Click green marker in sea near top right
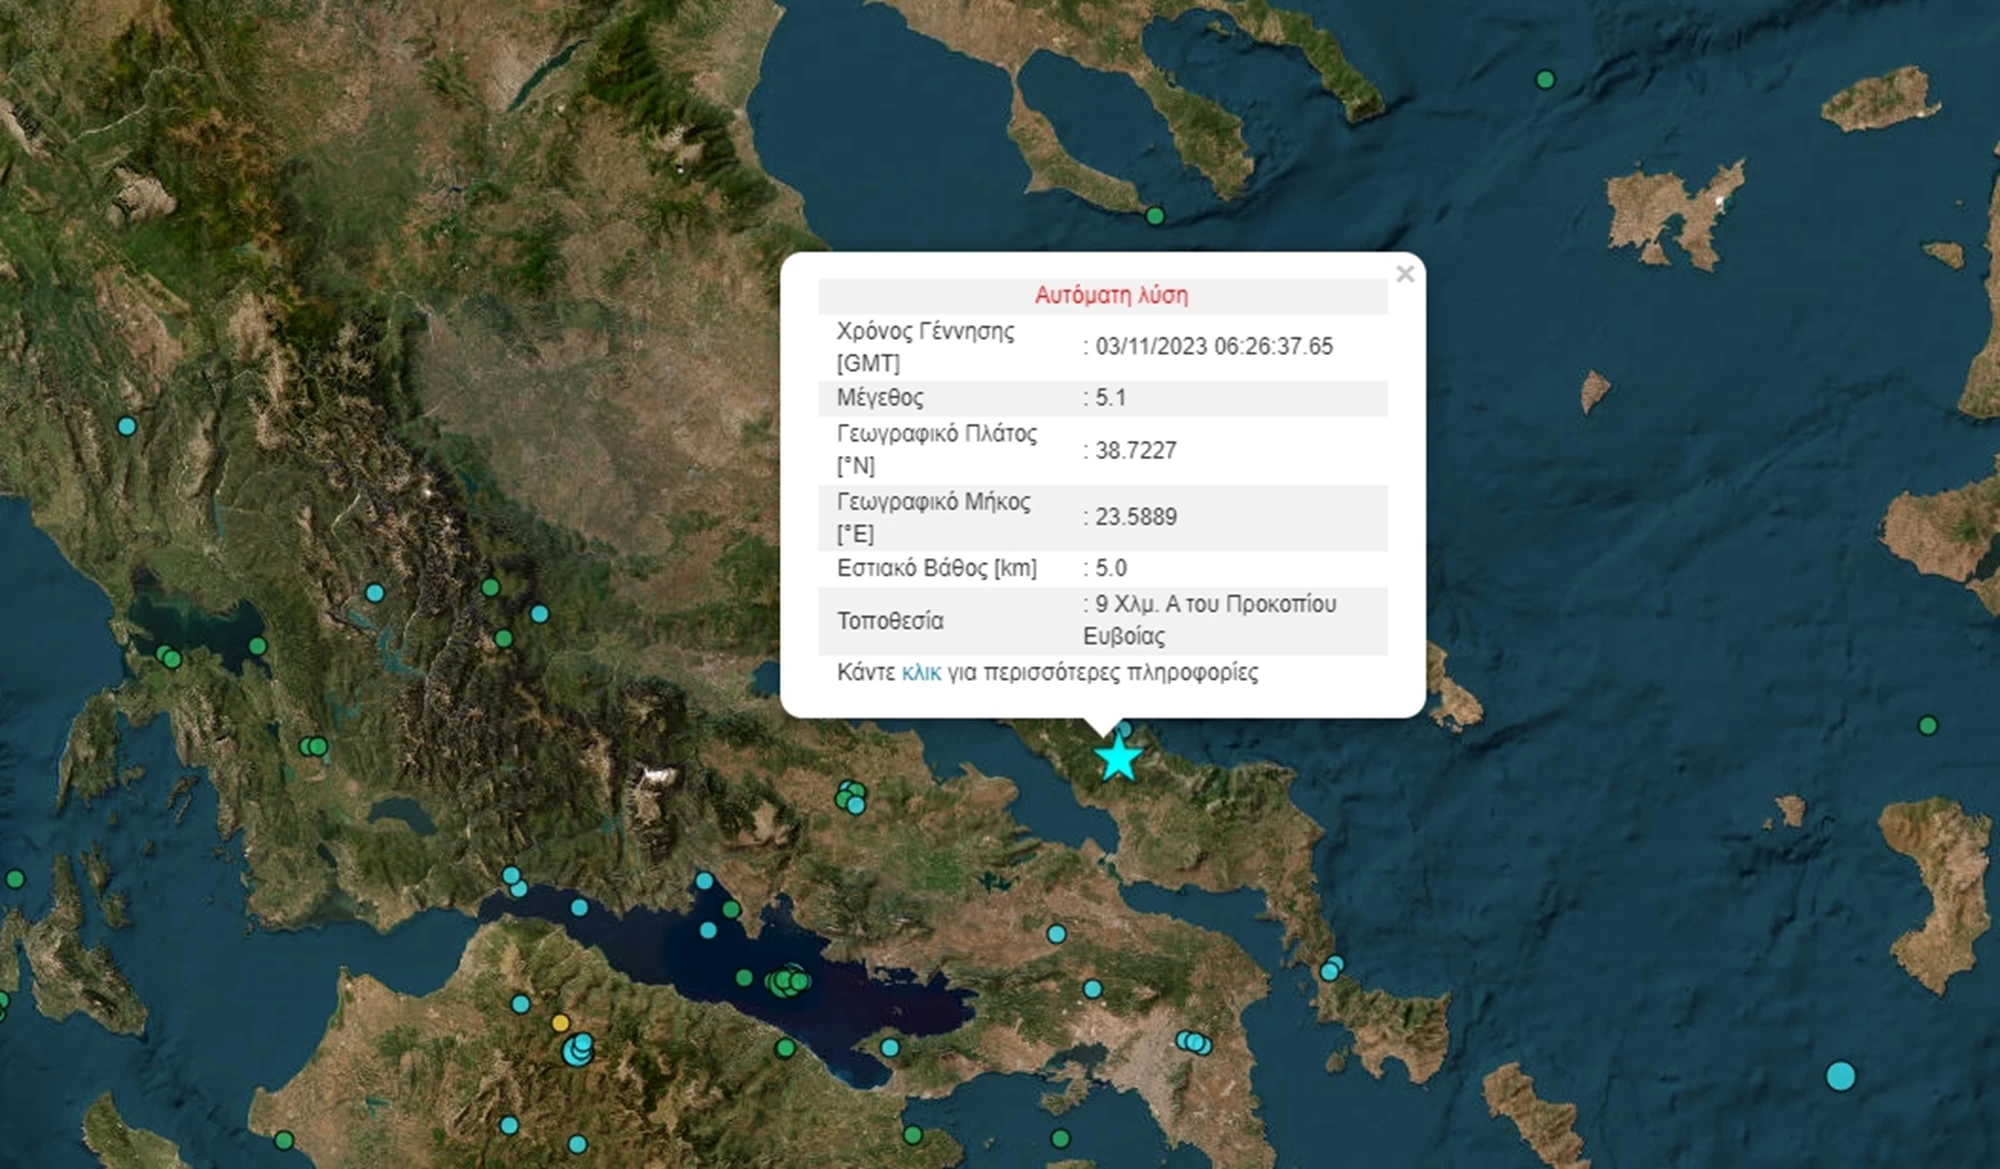Screen dimensions: 2000x1169 (x=1545, y=79)
